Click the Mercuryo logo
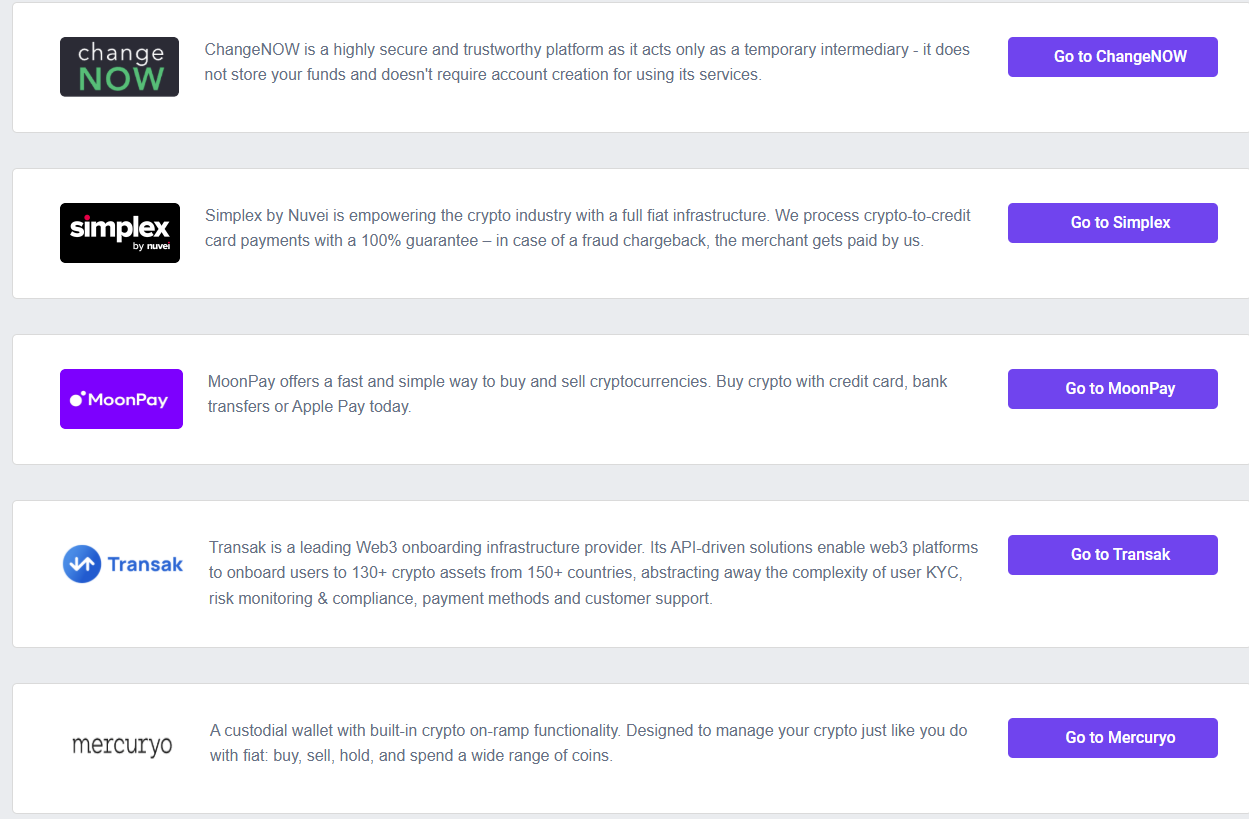 122,746
